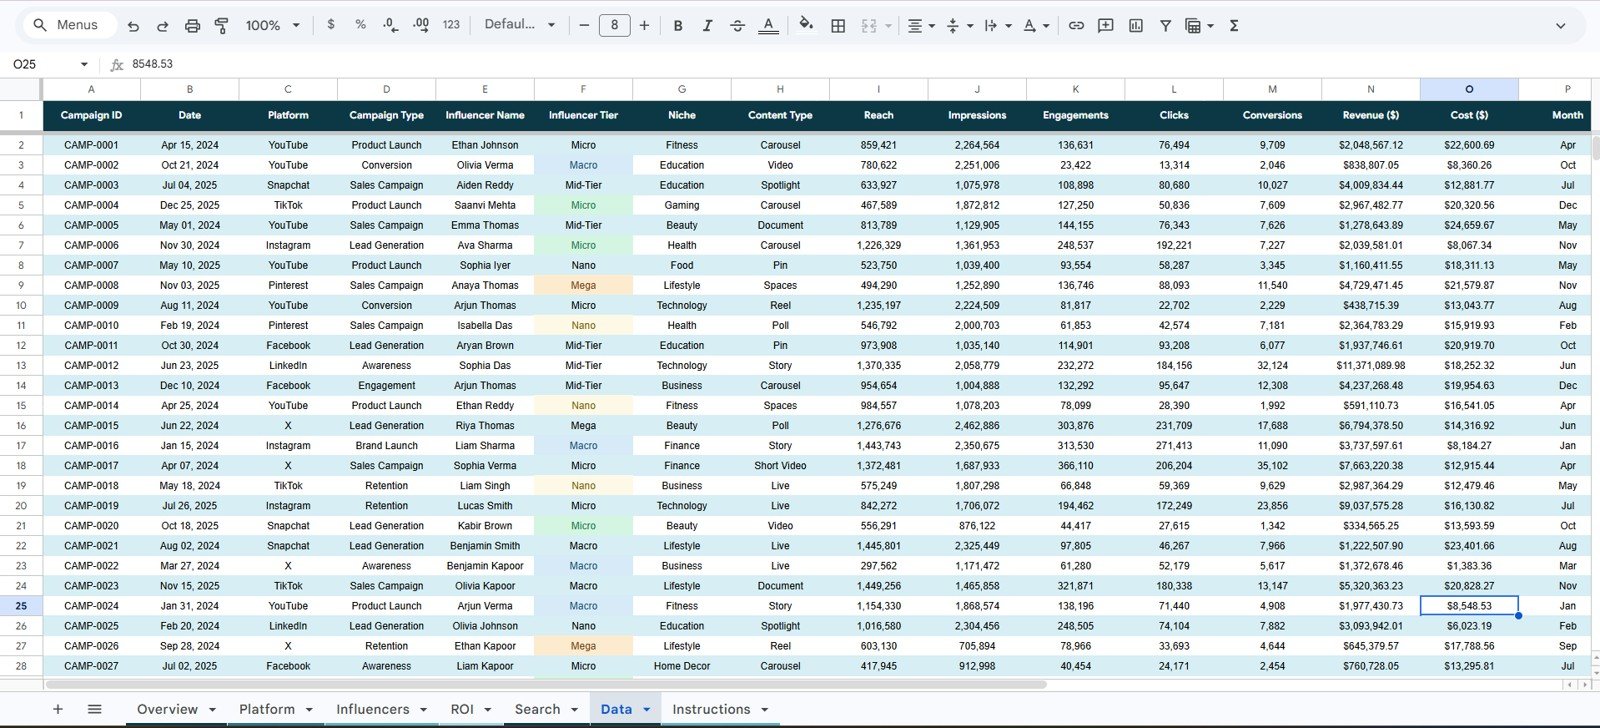The width and height of the screenshot is (1600, 728).
Task: Open the vertical align dropdown
Action: [x=958, y=26]
